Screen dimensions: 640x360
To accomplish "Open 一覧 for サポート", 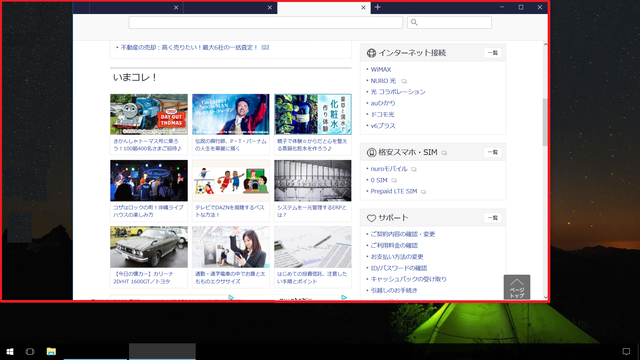I will pos(493,218).
